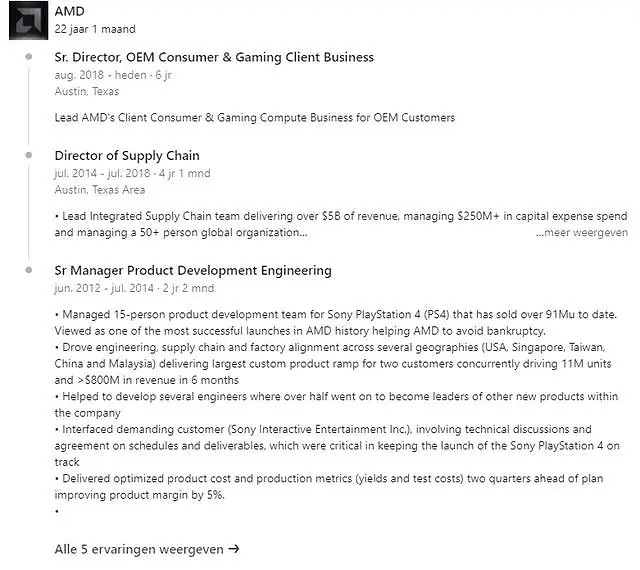Click 'Alle 5 ervaringen weergeven' link

[x=140, y=548]
